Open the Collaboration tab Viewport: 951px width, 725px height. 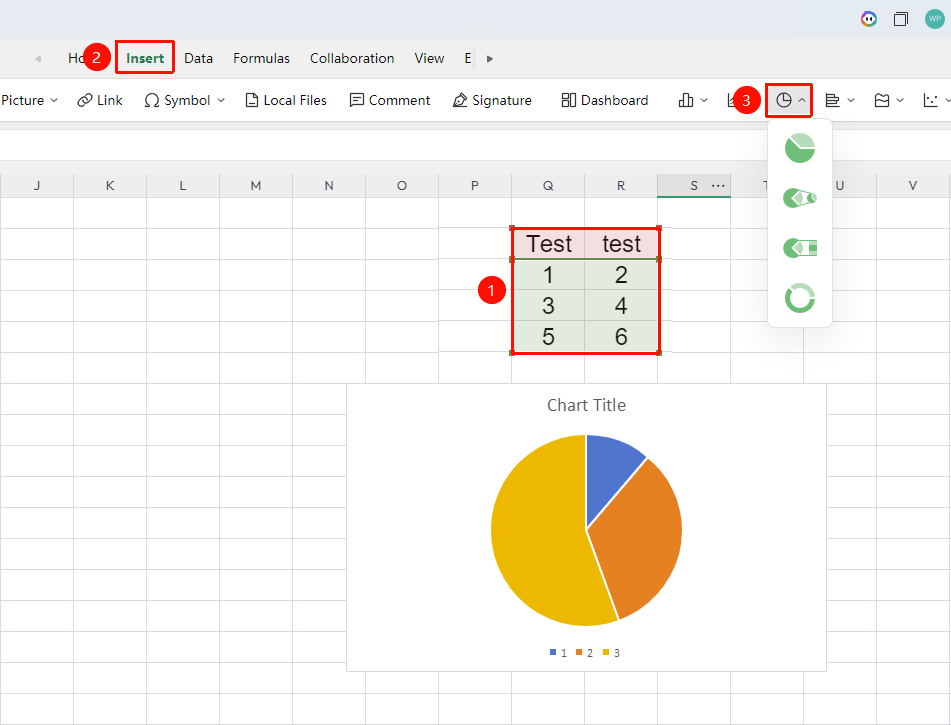click(x=352, y=58)
